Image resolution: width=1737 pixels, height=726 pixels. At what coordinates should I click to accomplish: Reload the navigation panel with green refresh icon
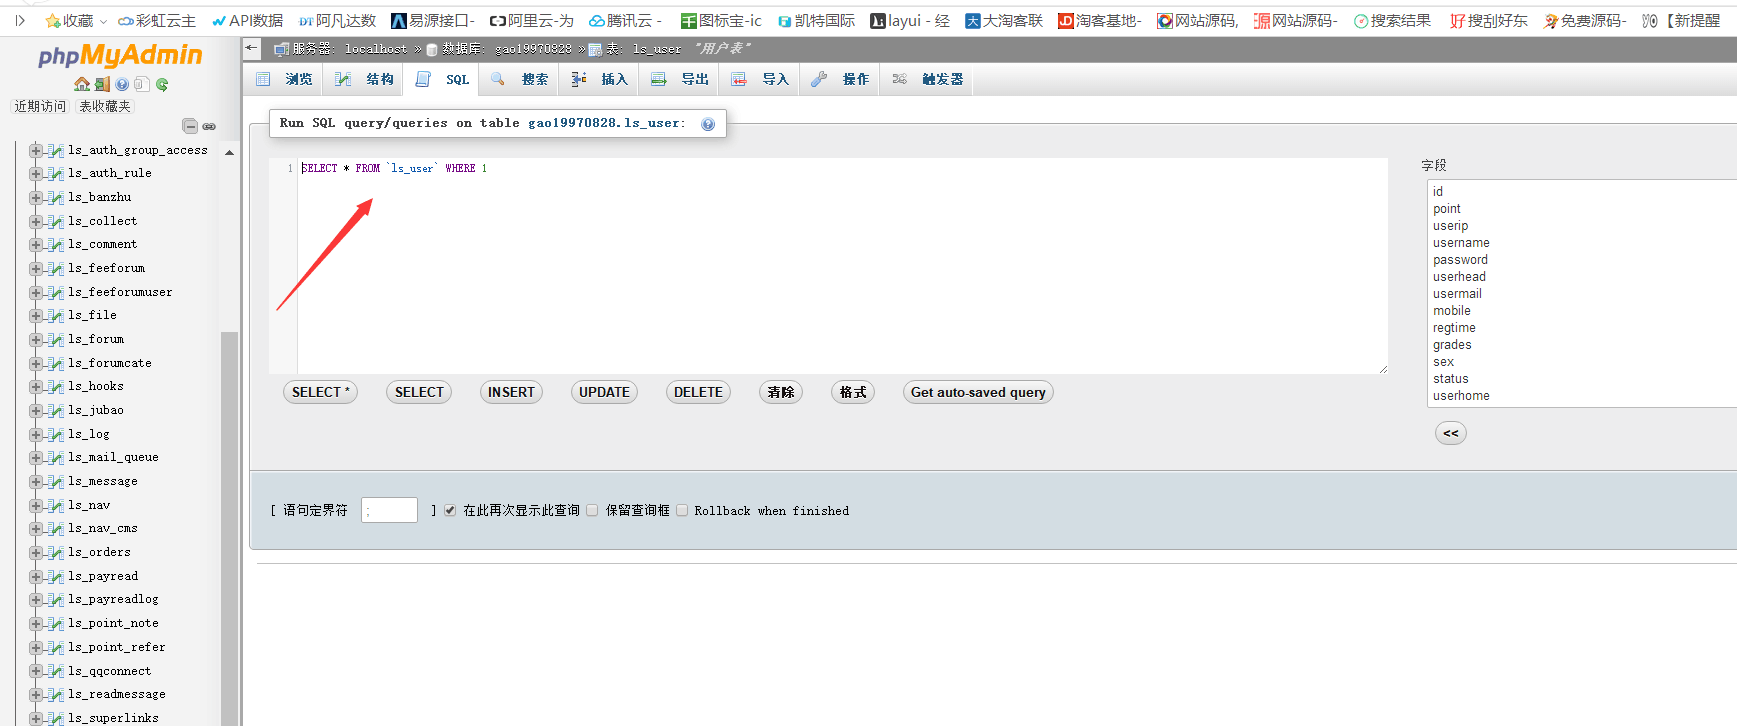click(x=162, y=85)
